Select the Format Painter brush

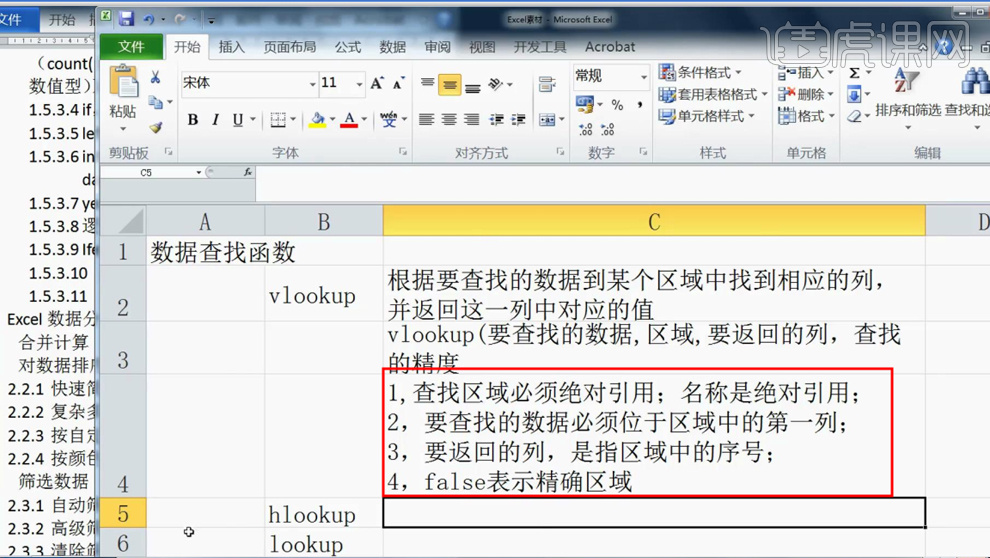click(155, 127)
